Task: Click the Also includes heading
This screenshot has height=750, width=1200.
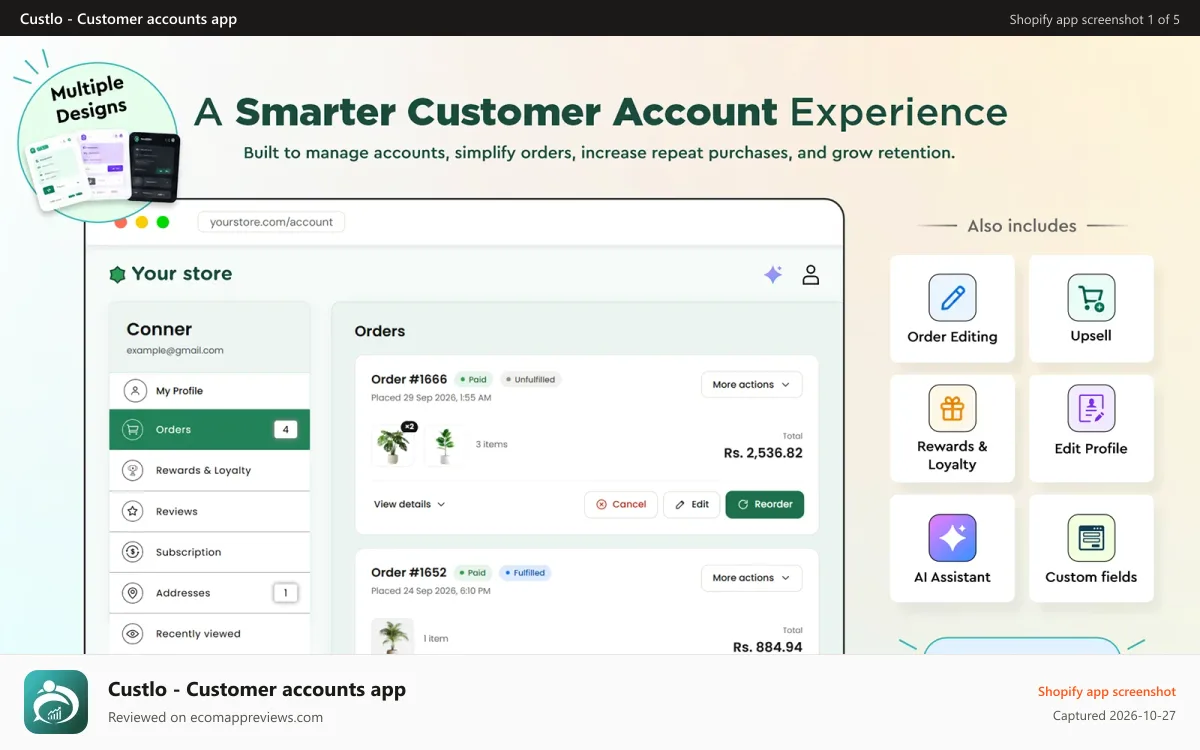Action: point(1022,226)
